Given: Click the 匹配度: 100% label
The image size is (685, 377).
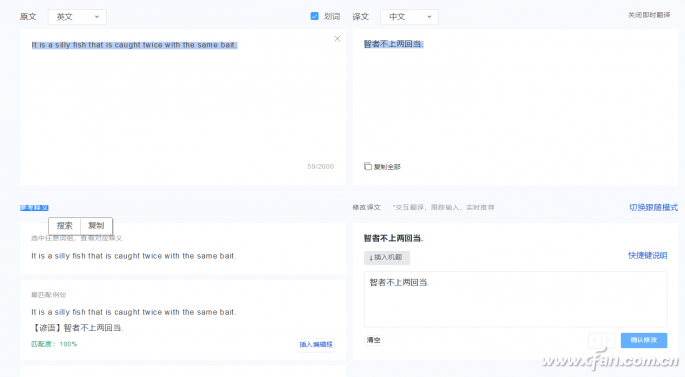Looking at the screenshot, I should click(54, 344).
